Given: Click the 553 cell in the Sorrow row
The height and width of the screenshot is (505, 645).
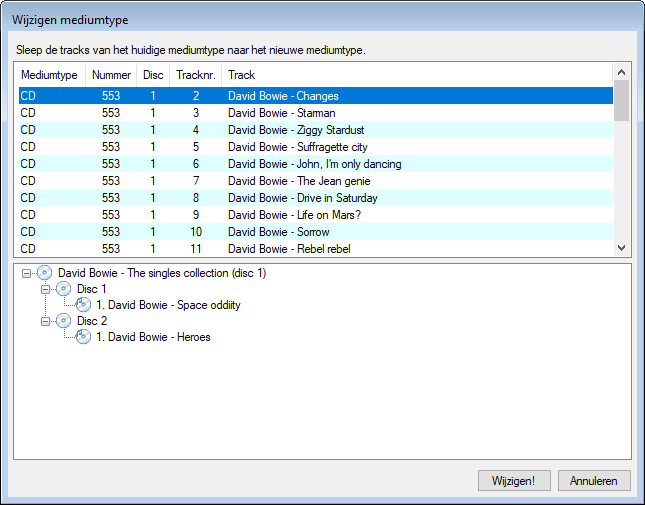Looking at the screenshot, I should tap(111, 232).
